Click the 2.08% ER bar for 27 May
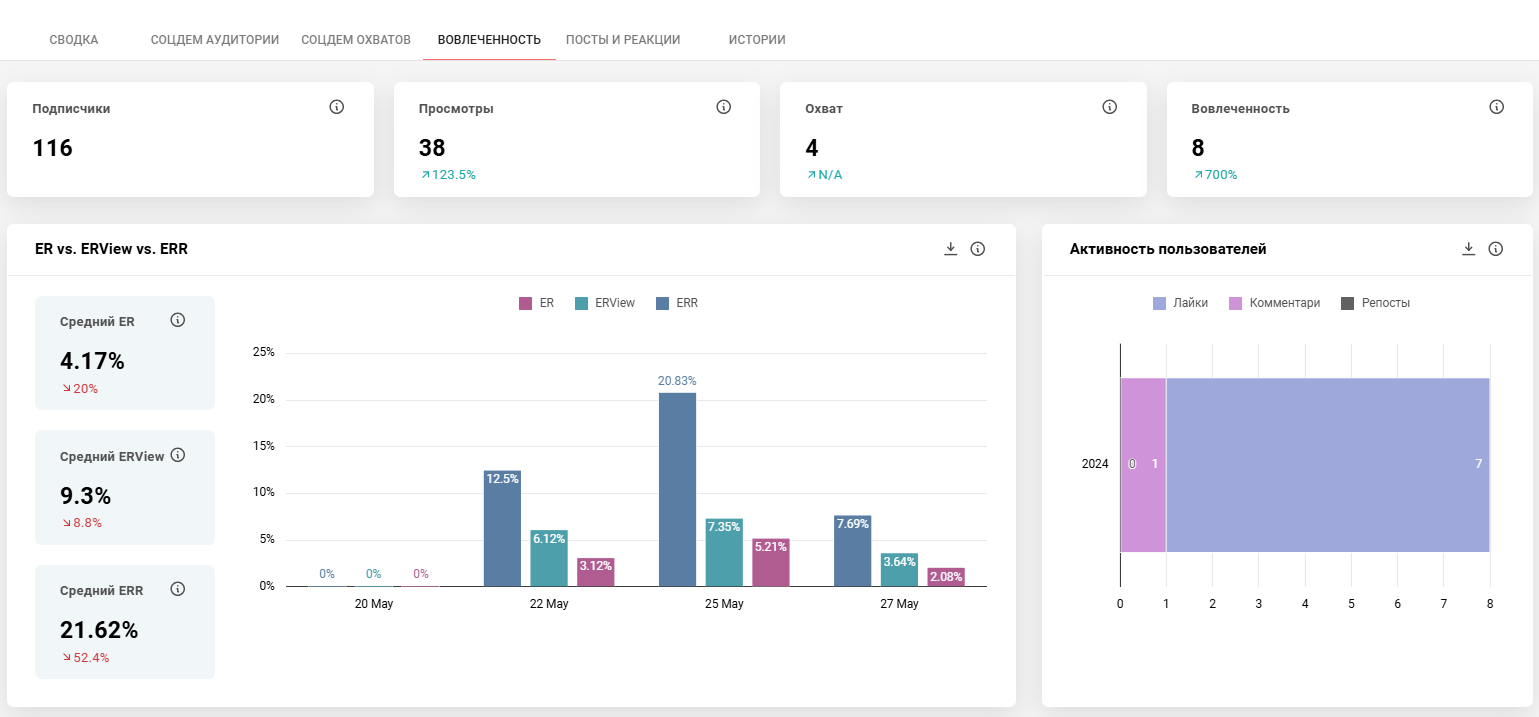 coord(946,577)
